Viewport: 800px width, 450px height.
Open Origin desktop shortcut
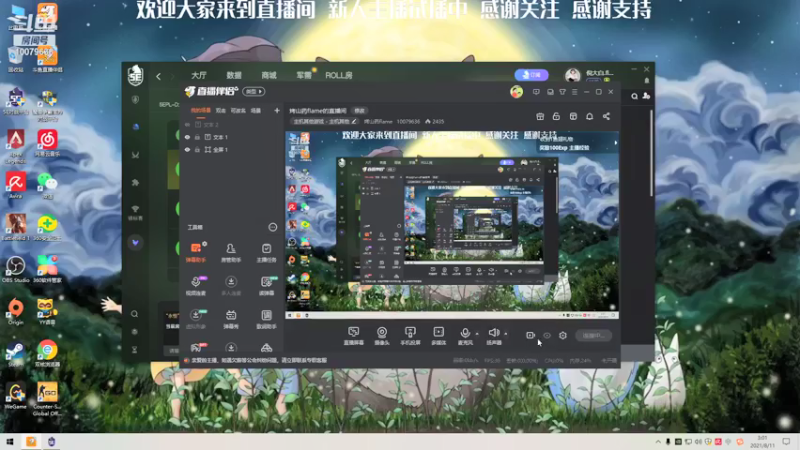coord(15,312)
